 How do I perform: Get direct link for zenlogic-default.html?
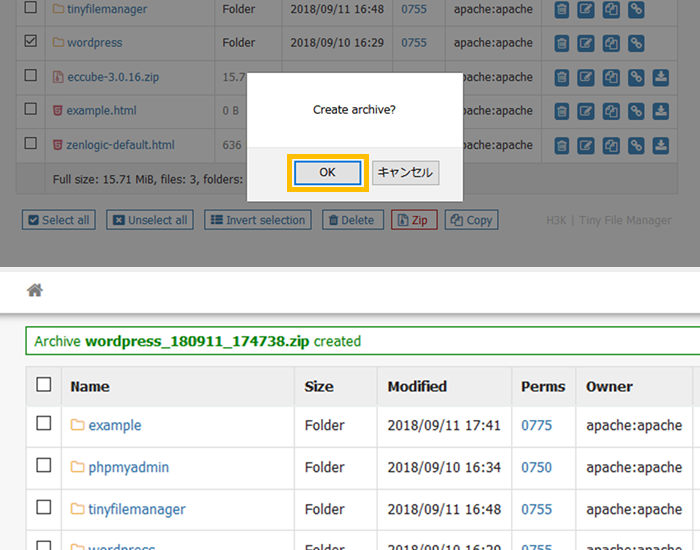(636, 145)
